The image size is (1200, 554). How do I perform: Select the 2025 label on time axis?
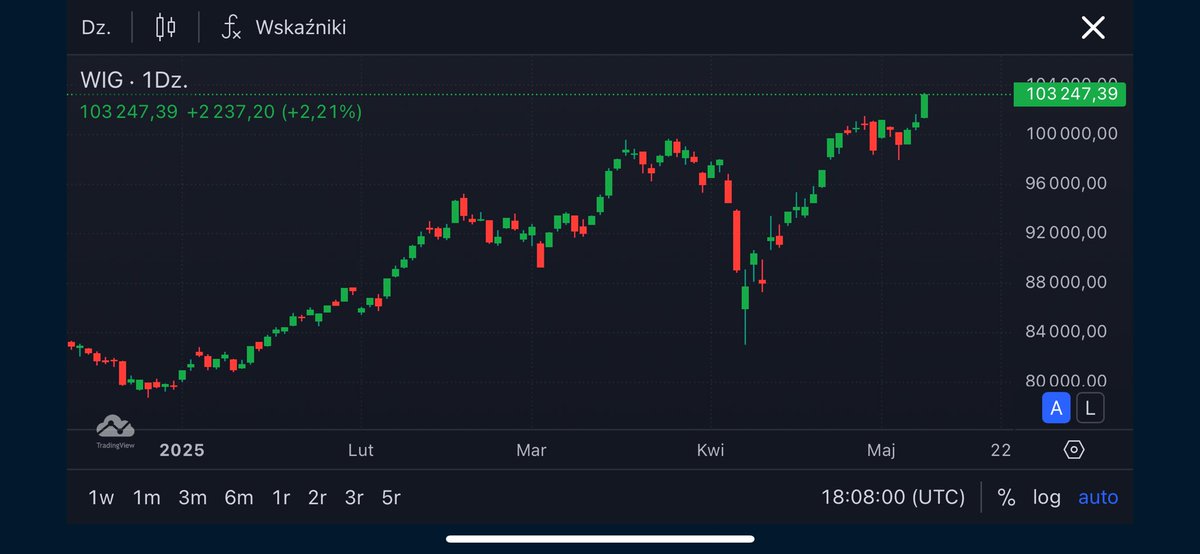click(182, 450)
